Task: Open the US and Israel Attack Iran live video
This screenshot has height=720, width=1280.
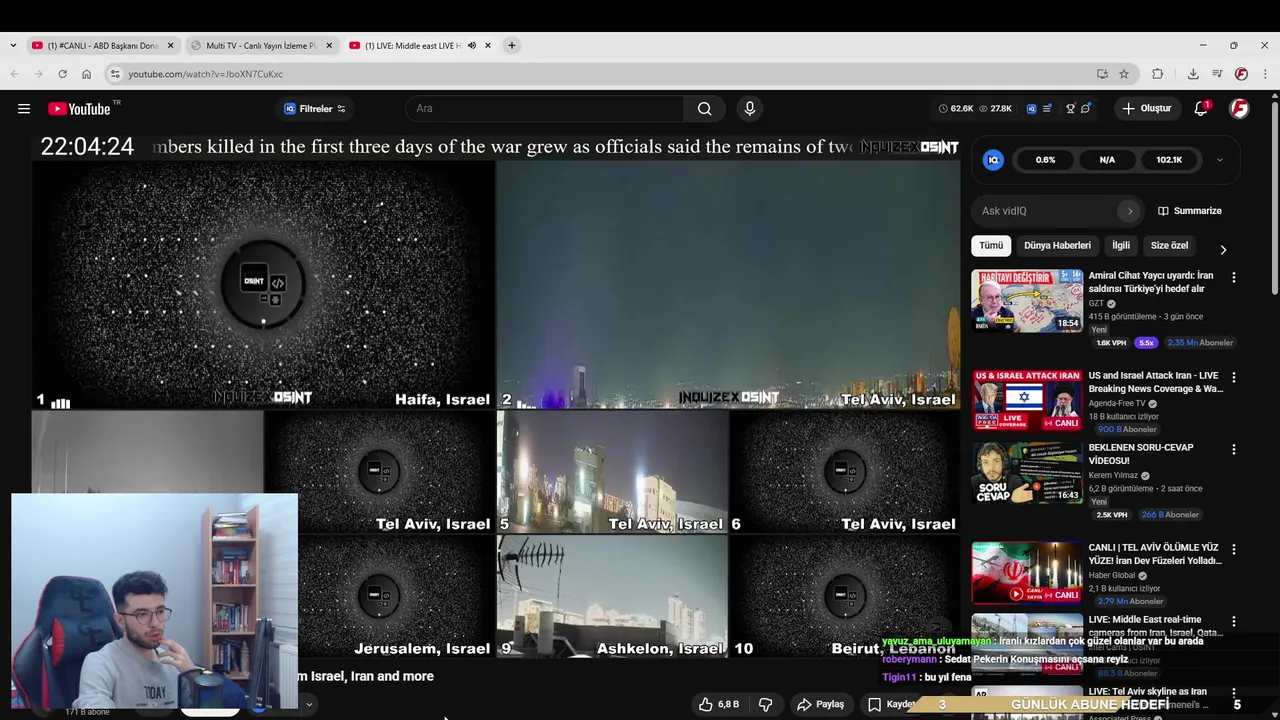Action: pyautogui.click(x=1027, y=401)
